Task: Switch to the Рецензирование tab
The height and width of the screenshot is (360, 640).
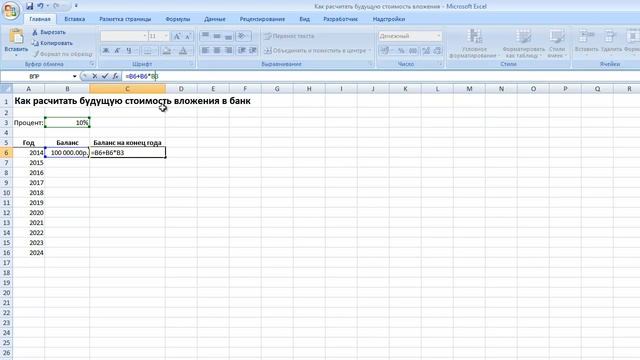Action: coord(262,19)
